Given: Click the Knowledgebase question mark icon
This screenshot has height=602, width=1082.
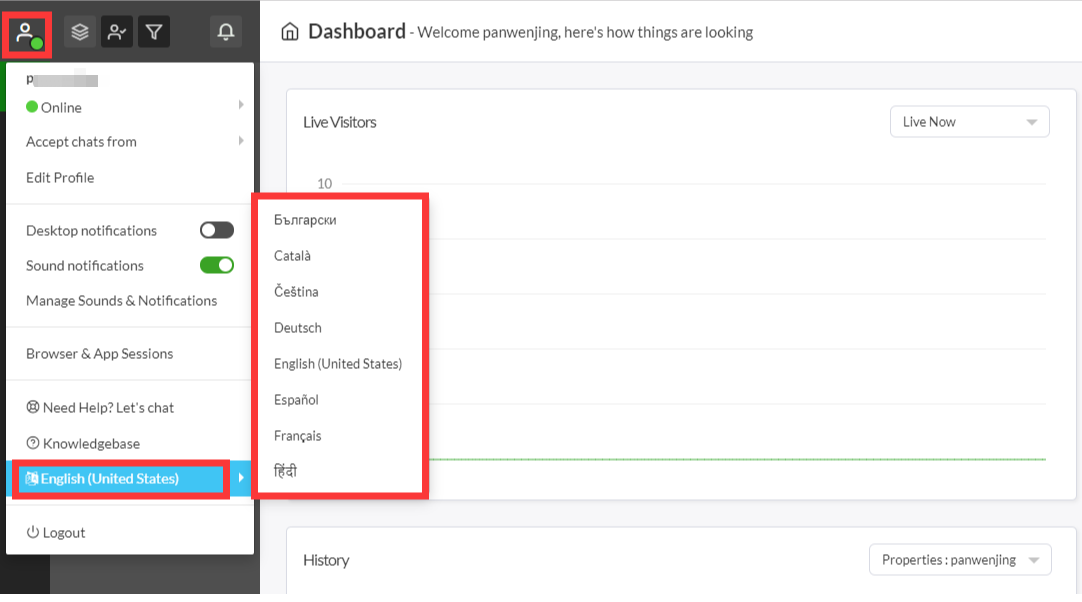Looking at the screenshot, I should [x=33, y=444].
